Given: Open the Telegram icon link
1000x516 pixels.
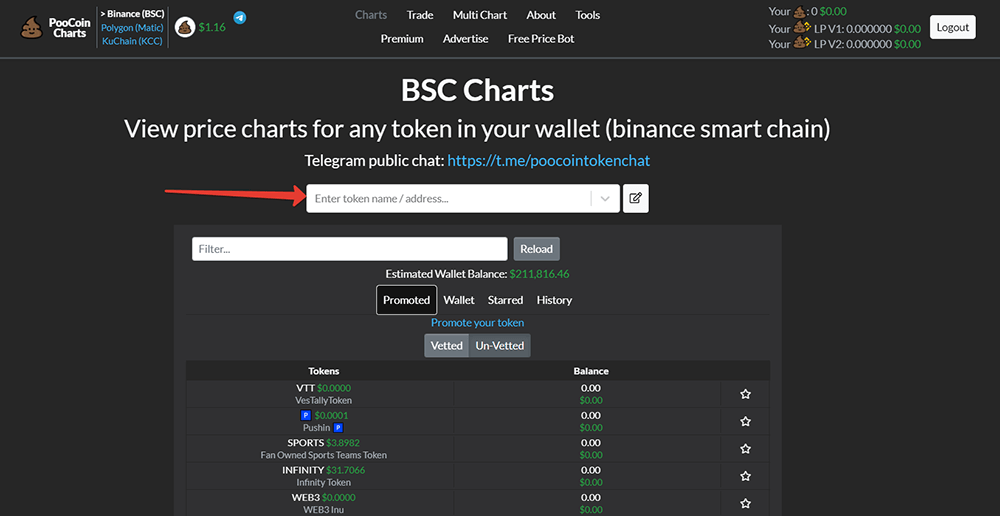Looking at the screenshot, I should tap(239, 17).
